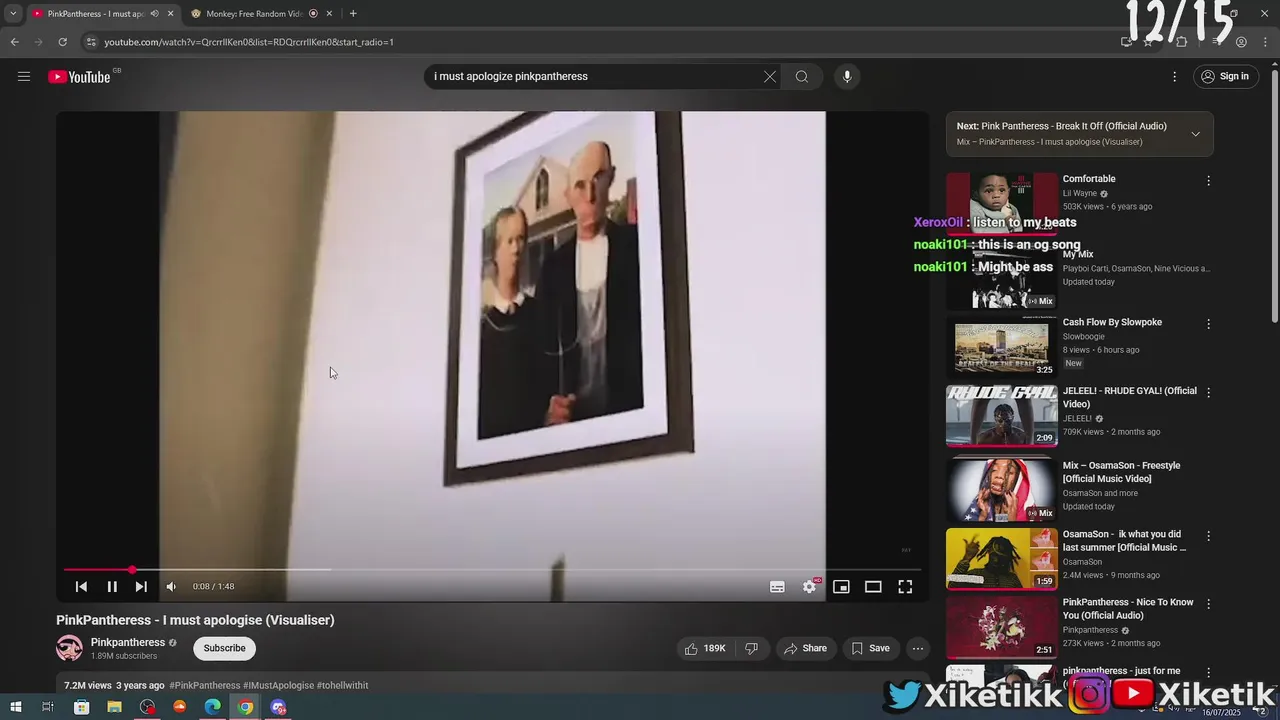Image resolution: width=1280 pixels, height=720 pixels.
Task: Save the video to a playlist
Action: tap(871, 648)
